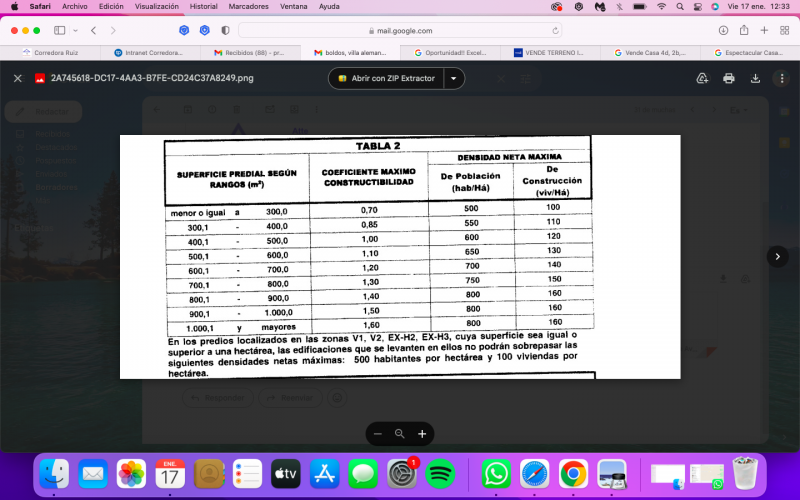Click the DENSIDAD NETA MAXIMA header
Viewport: 800px width, 500px height.
click(509, 157)
